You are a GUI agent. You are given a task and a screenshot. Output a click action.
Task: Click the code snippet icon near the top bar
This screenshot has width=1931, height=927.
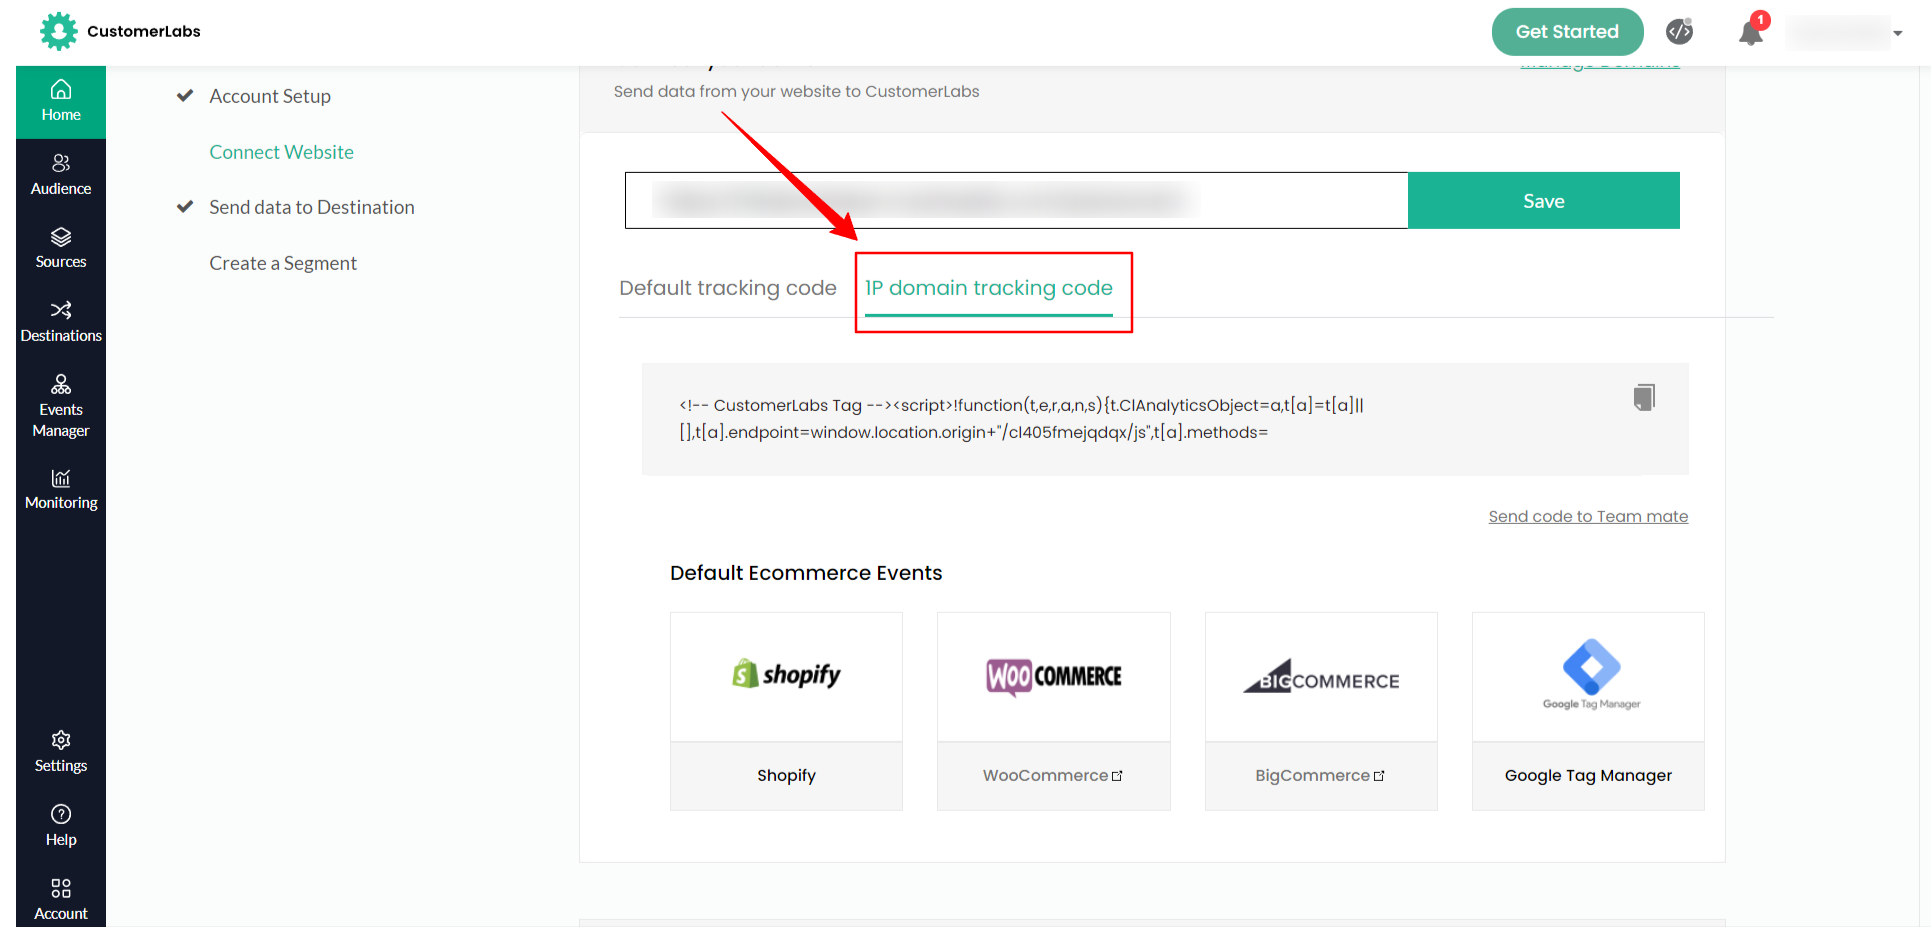1679,32
